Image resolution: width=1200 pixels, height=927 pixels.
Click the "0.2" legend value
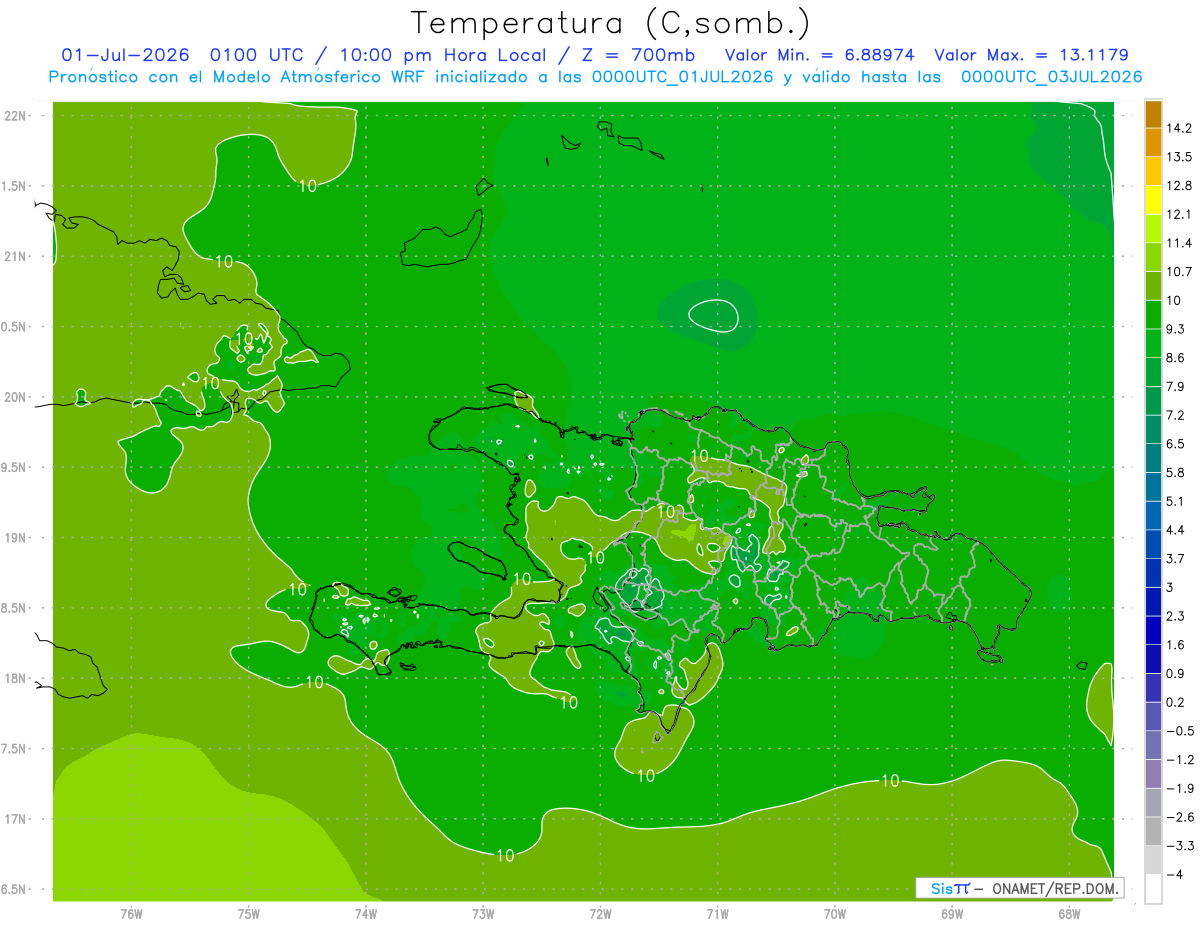[1176, 702]
